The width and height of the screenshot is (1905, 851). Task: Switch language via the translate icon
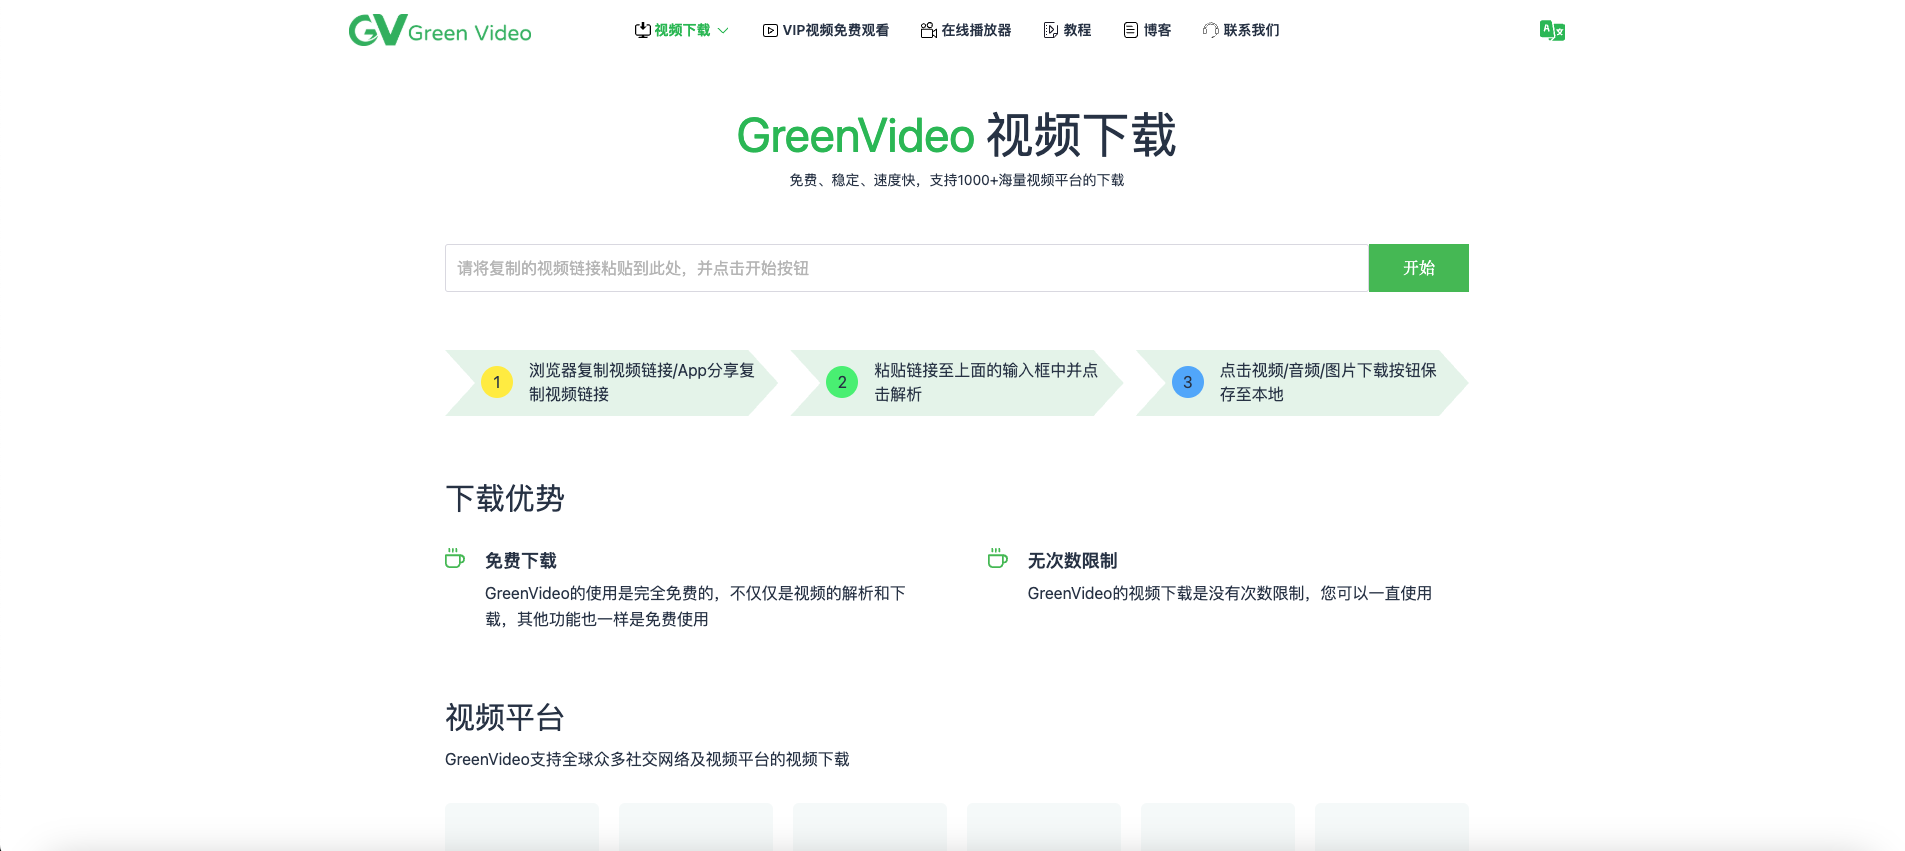click(x=1552, y=30)
